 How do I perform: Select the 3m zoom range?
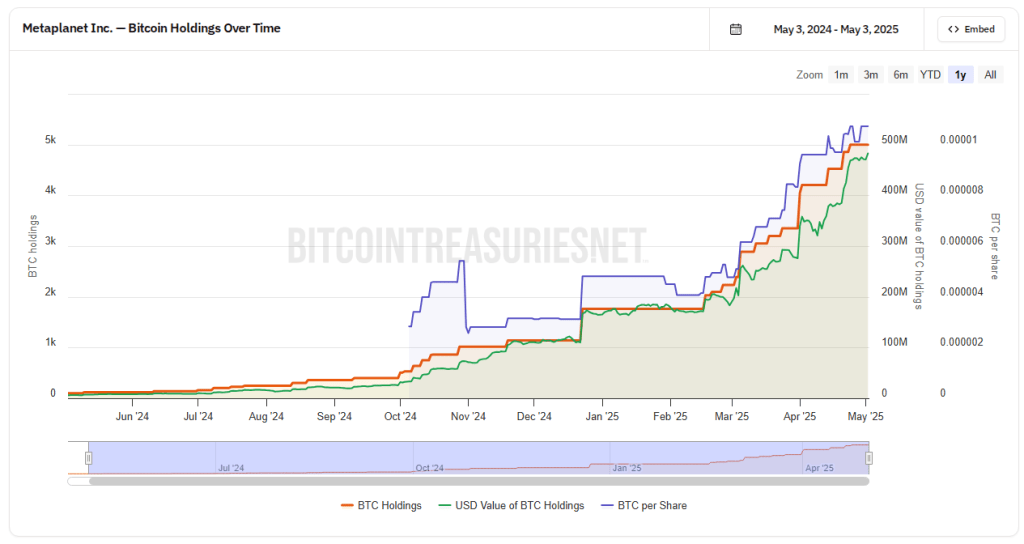tap(871, 75)
